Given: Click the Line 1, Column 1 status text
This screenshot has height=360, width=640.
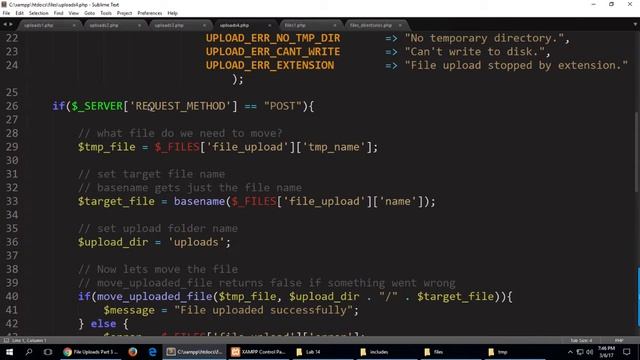Looking at the screenshot, I should [x=29, y=340].
